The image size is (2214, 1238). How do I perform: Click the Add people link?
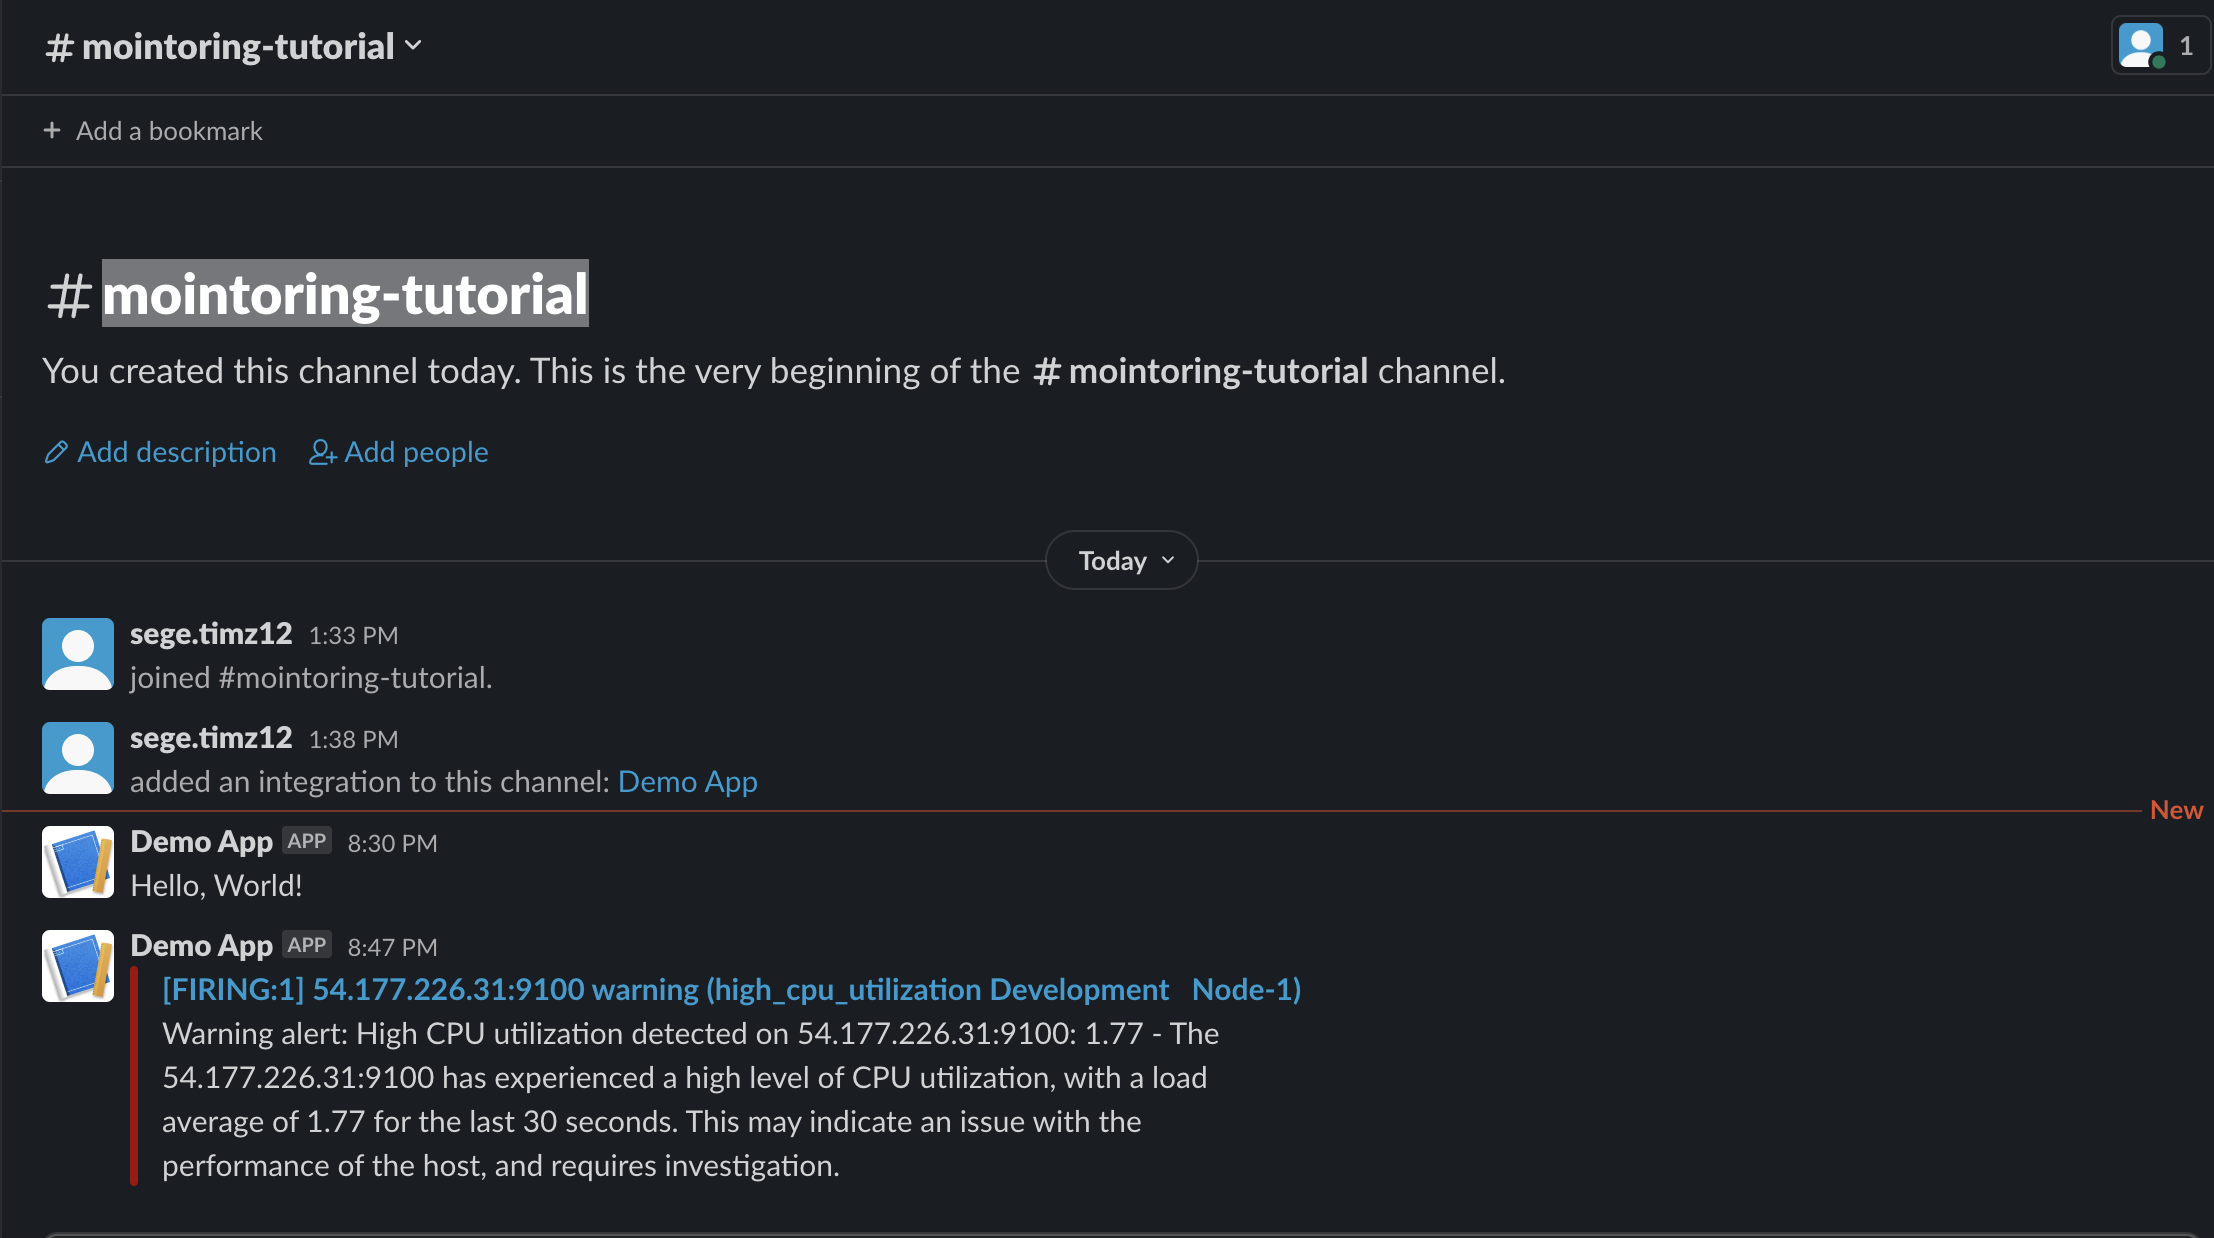pos(416,452)
